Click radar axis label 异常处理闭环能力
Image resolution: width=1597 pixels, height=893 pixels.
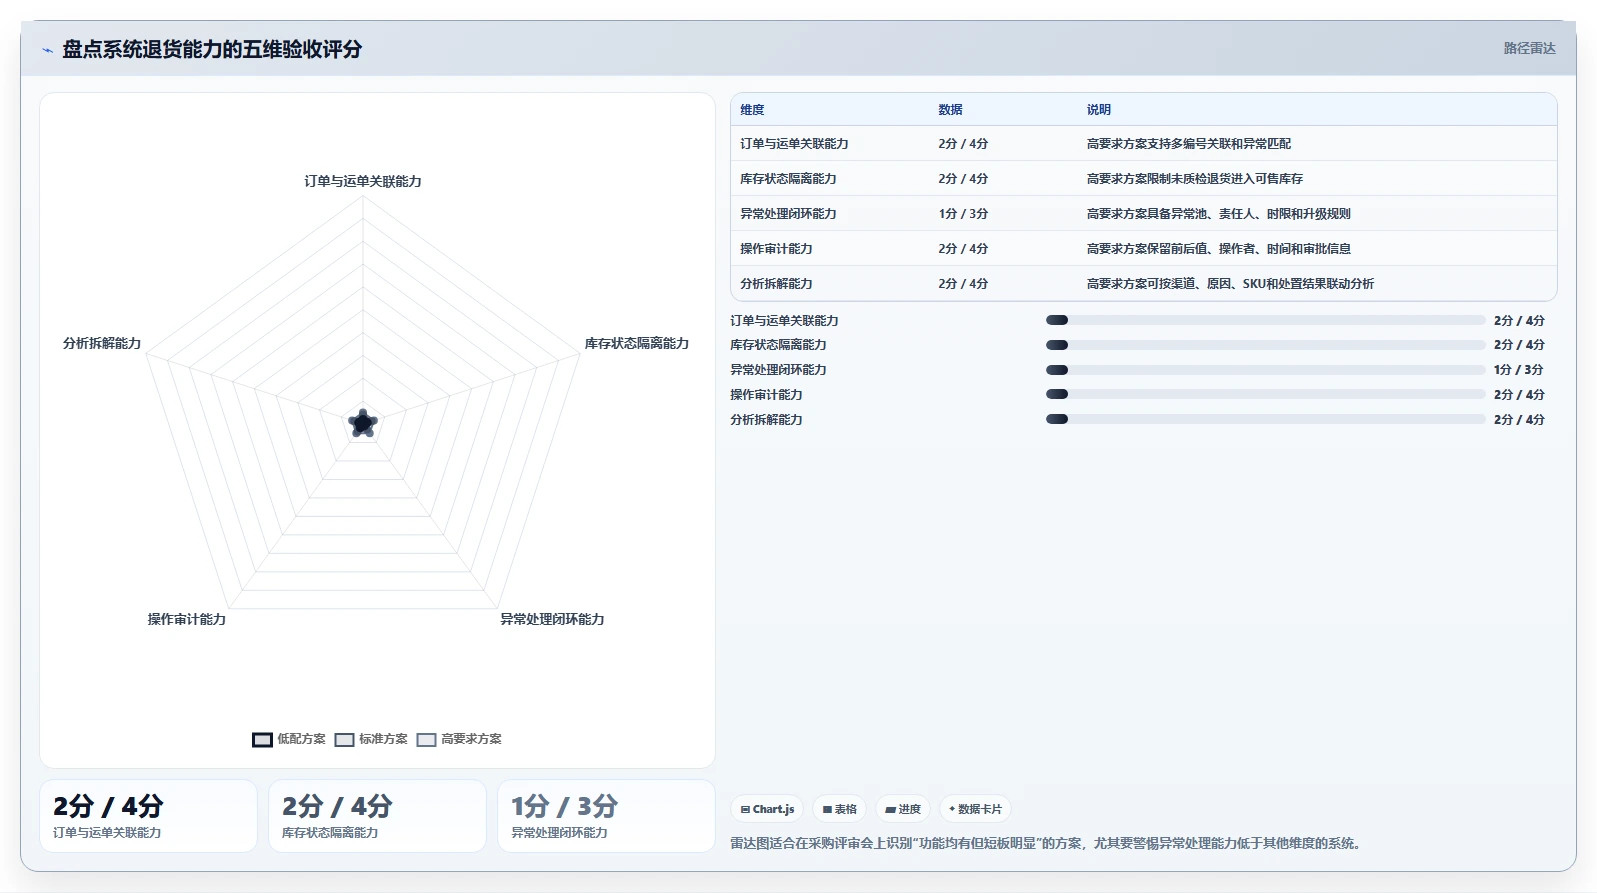click(x=552, y=619)
